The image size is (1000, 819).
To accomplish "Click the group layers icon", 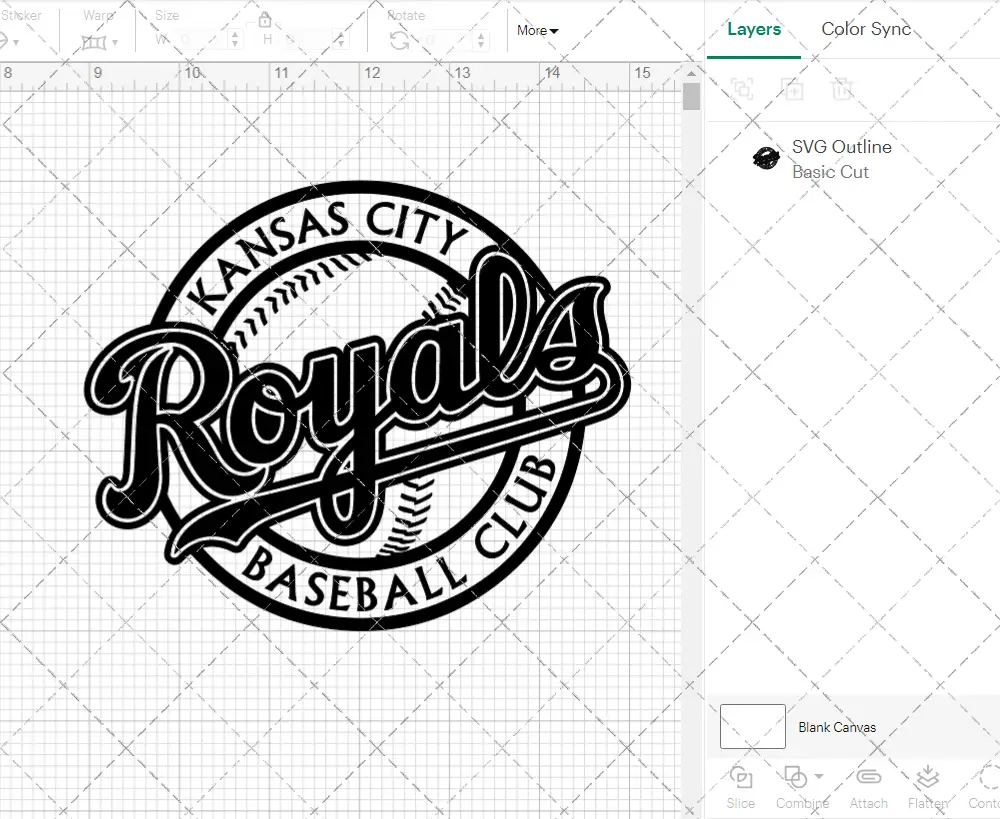I will 741,89.
